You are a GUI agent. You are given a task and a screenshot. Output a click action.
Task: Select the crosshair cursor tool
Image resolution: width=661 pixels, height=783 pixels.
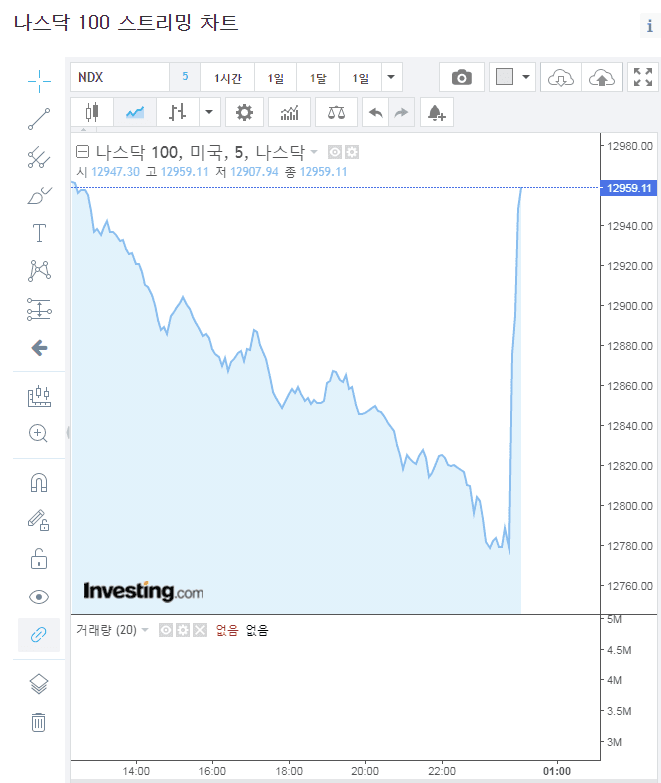39,79
